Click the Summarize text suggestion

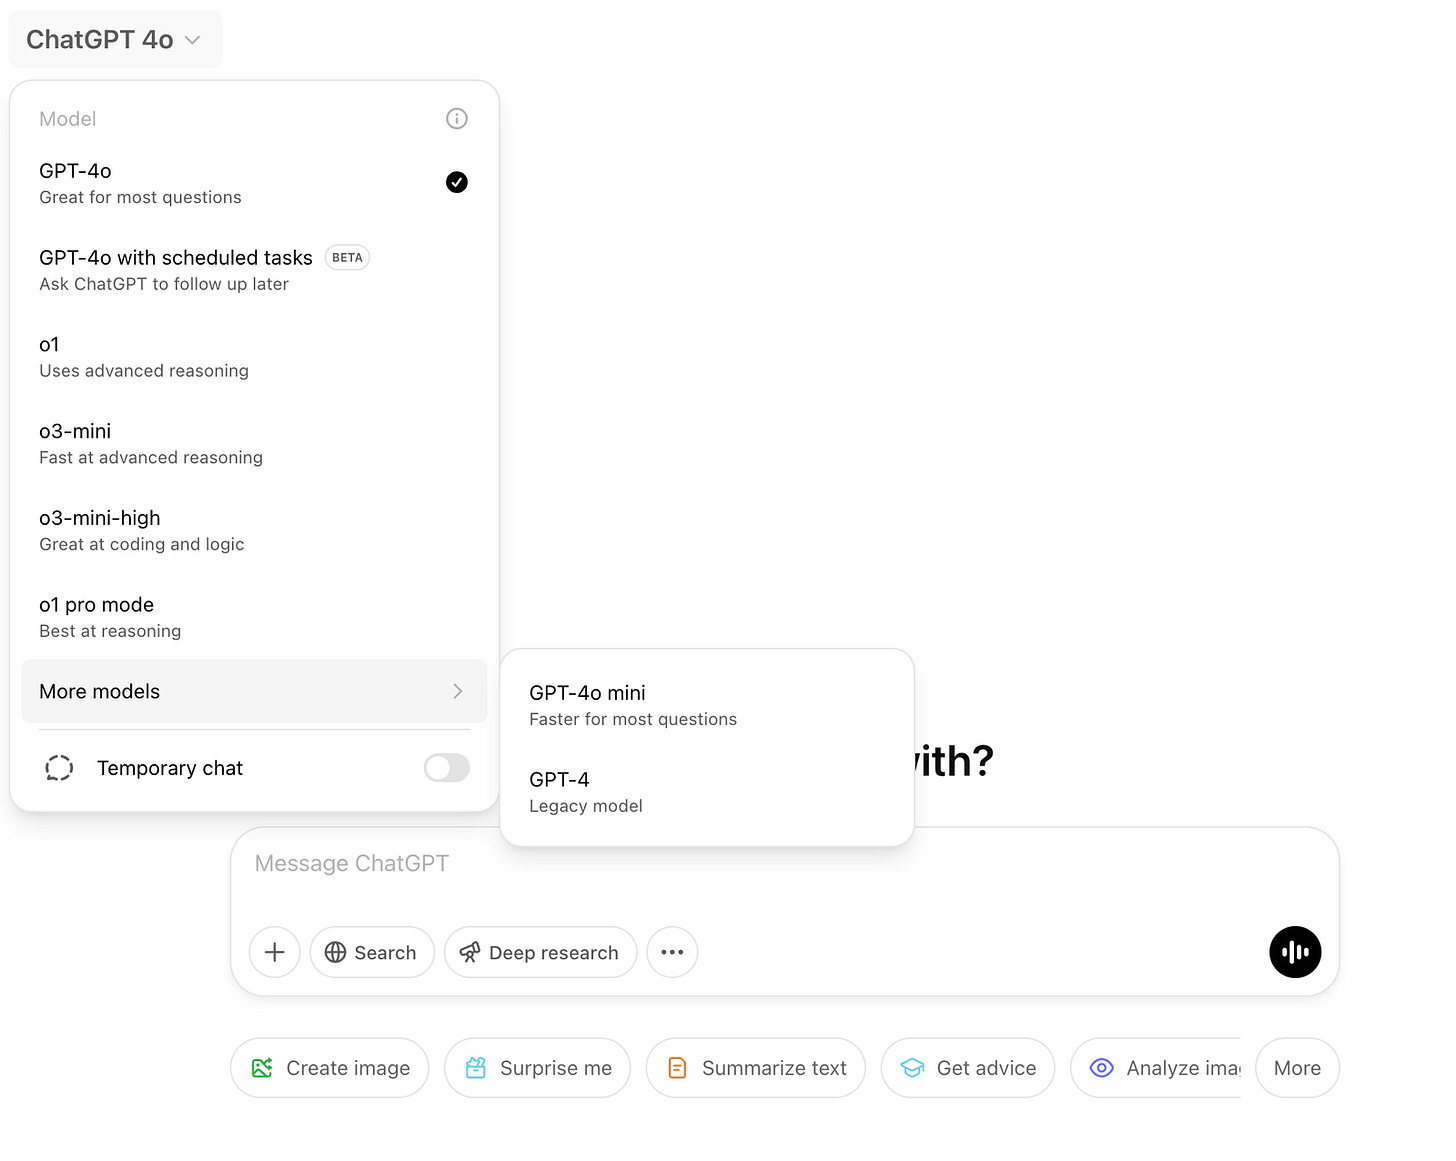click(x=756, y=1068)
